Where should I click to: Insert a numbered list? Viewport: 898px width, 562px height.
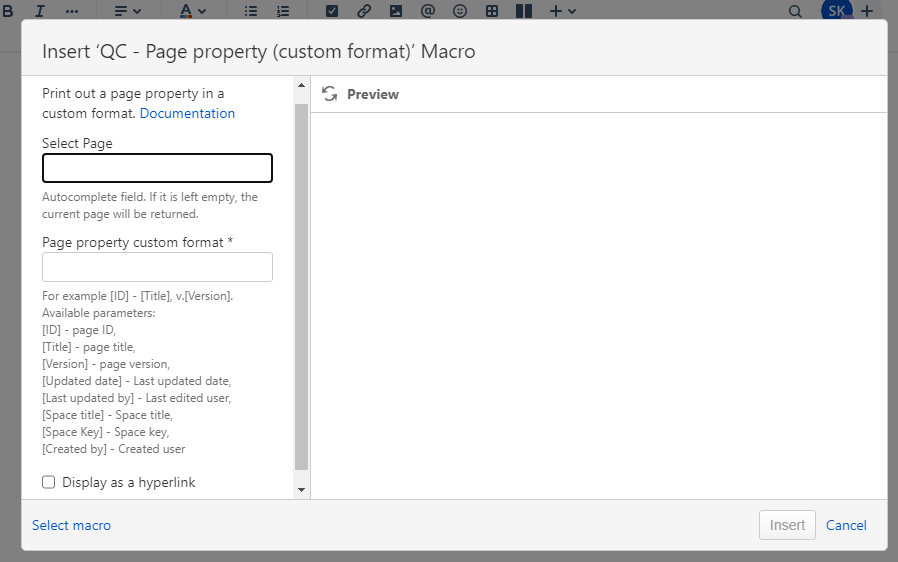pos(283,11)
